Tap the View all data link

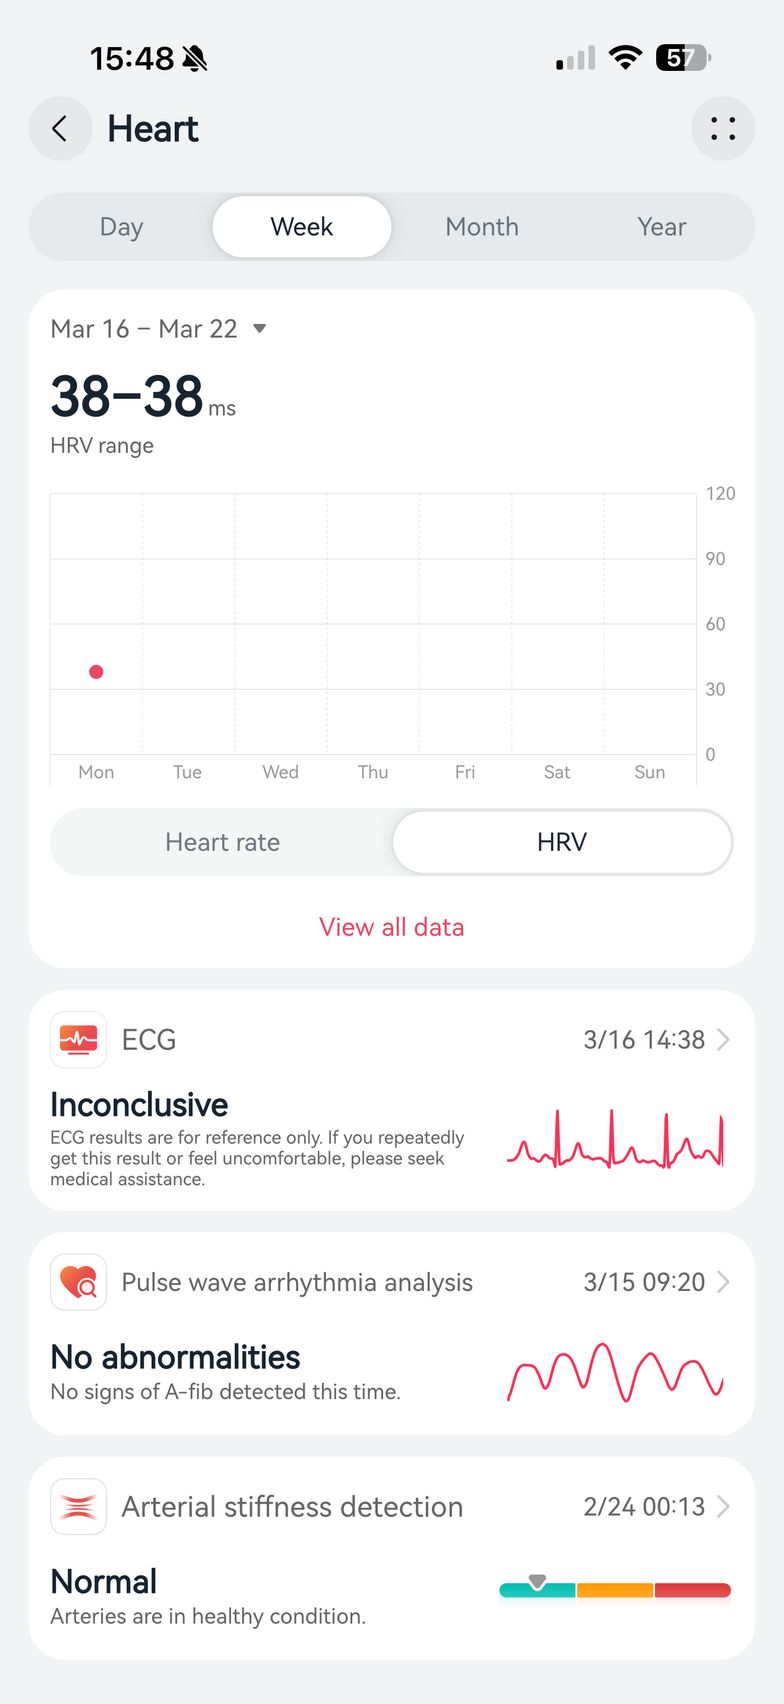coord(392,927)
